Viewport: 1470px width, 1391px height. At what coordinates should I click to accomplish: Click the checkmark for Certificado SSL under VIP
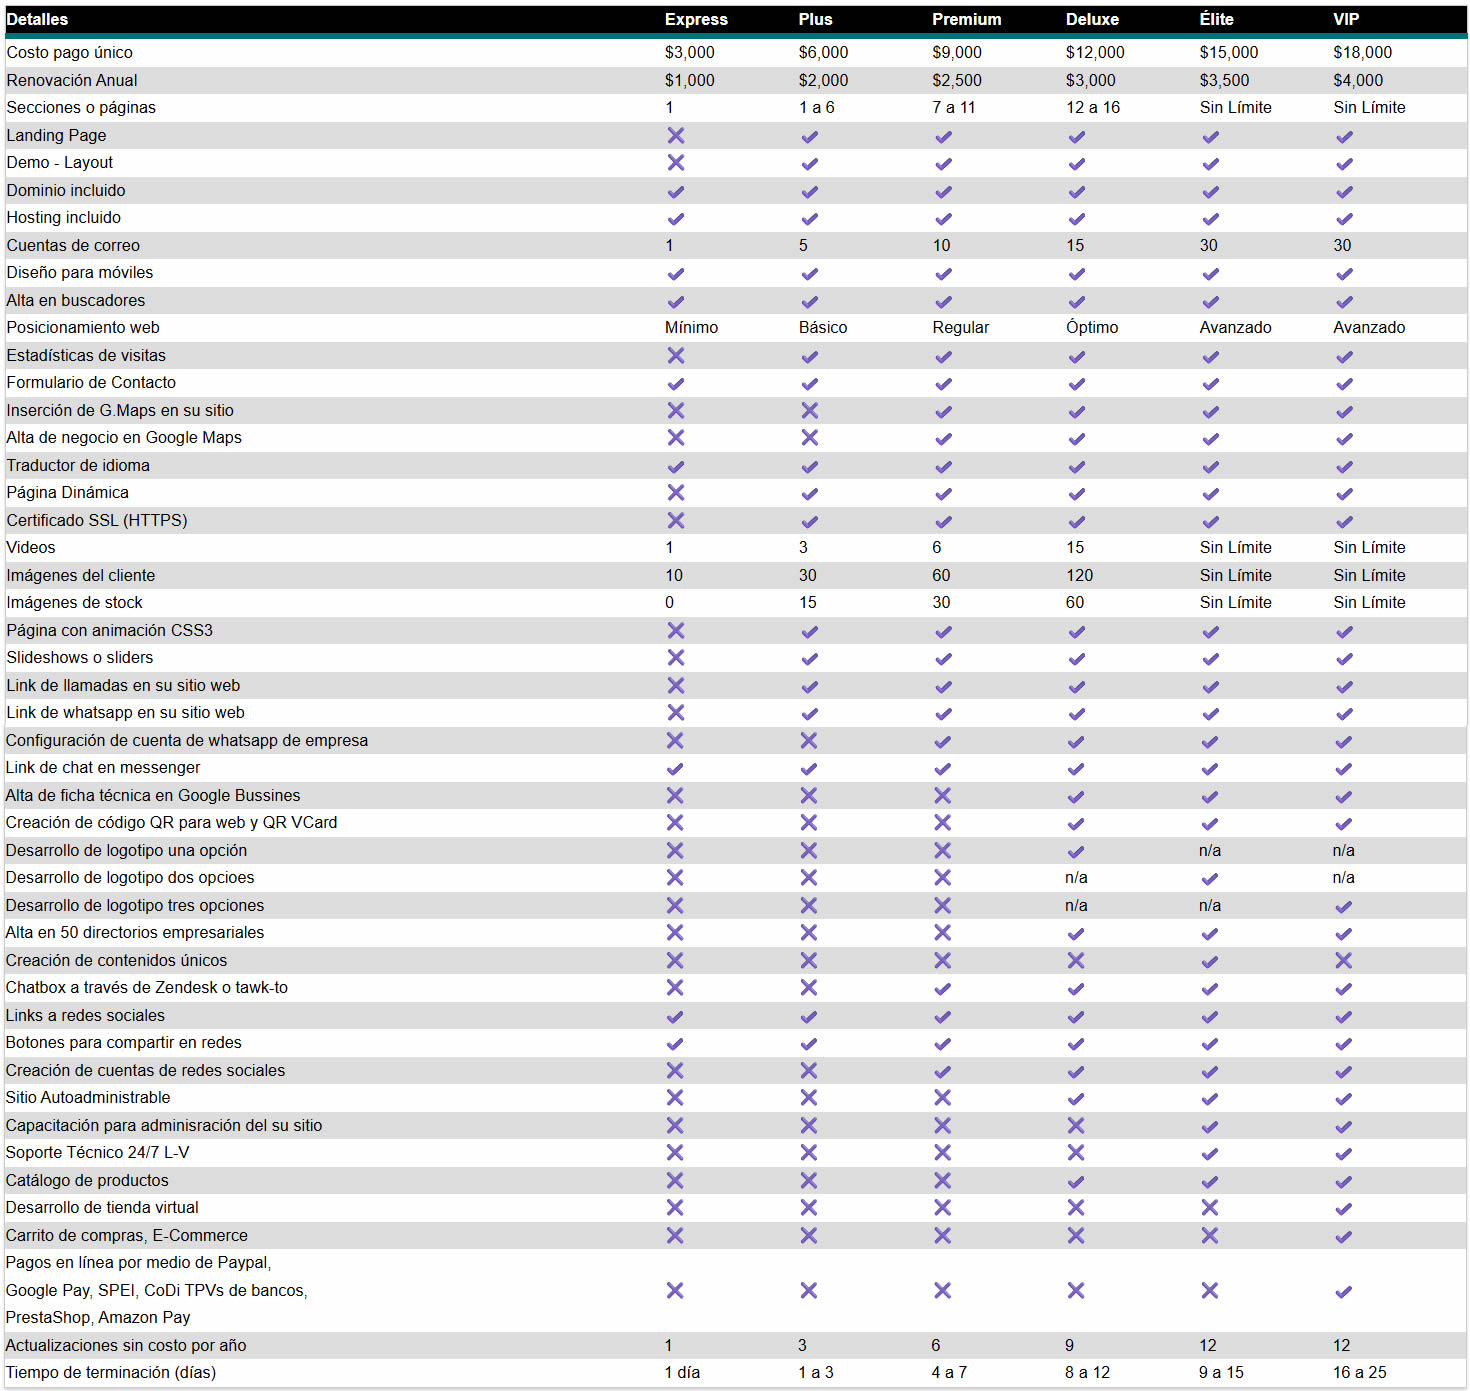1344,521
